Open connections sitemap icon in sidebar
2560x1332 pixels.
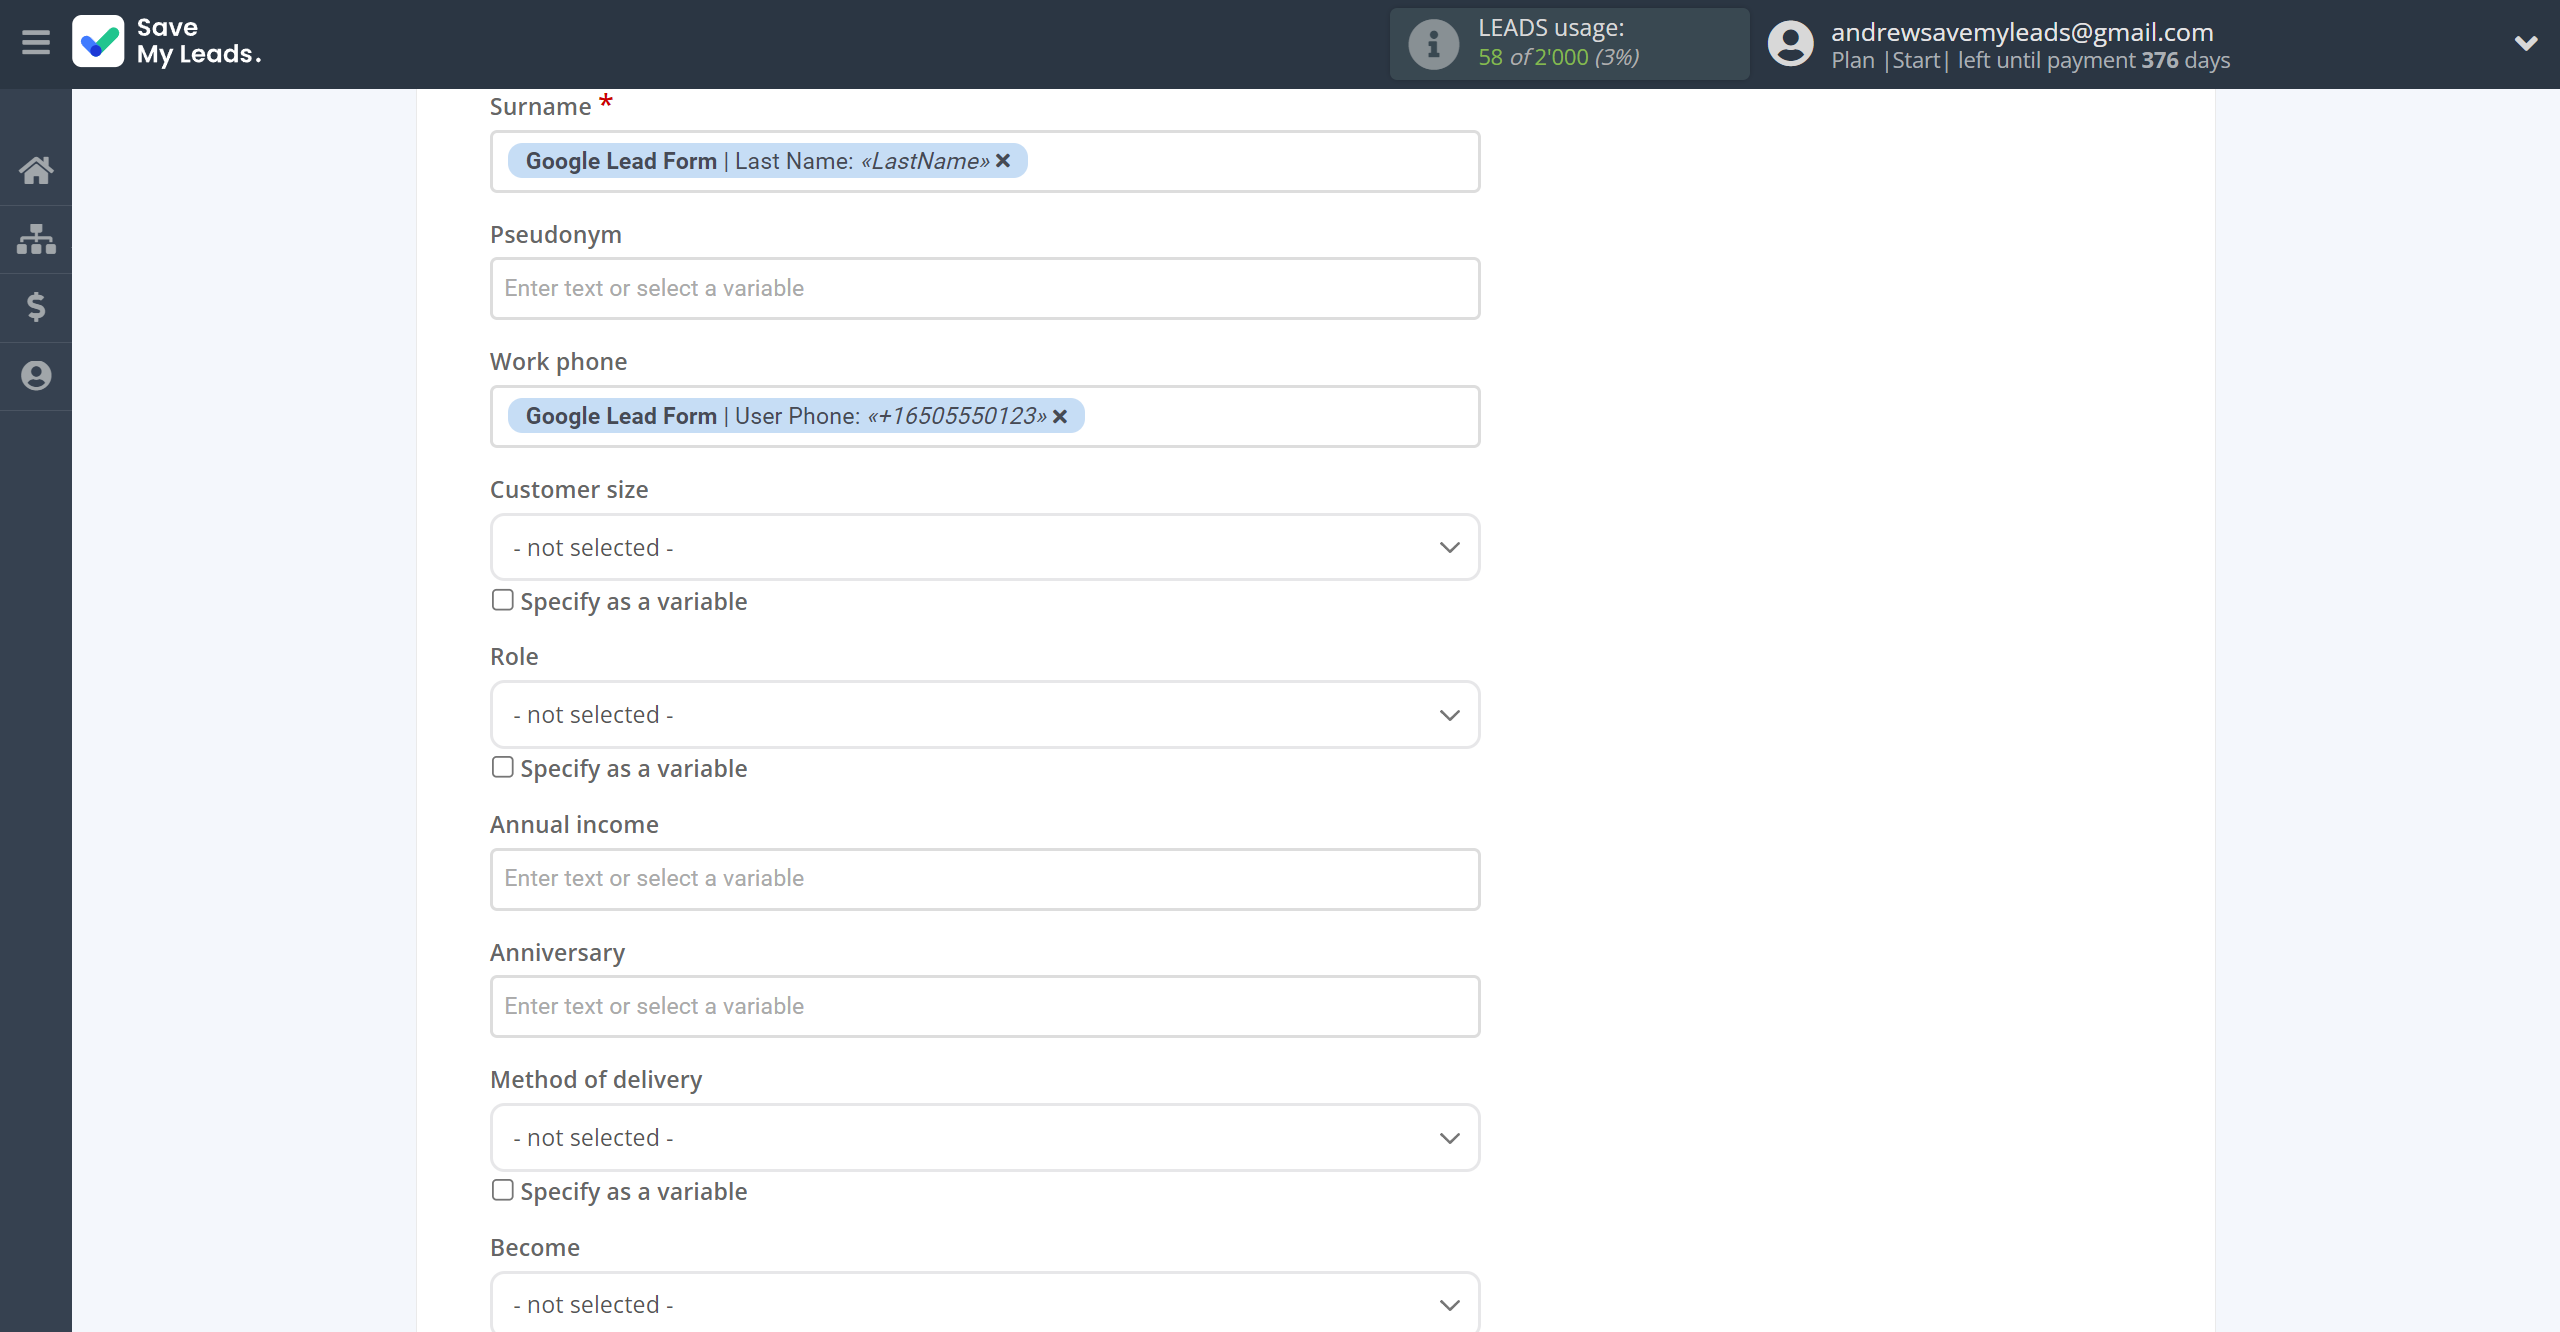36,239
